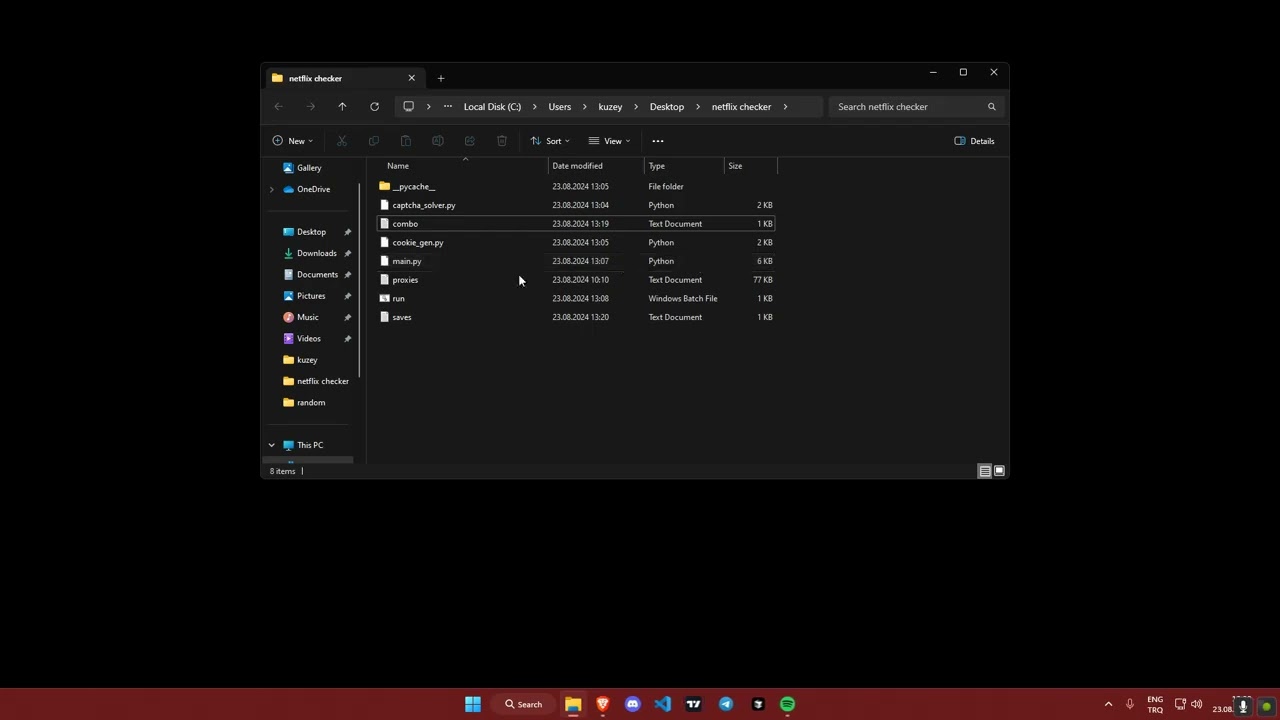Expand the hidden breadcrumb ellipsis
The image size is (1280, 720).
[447, 107]
